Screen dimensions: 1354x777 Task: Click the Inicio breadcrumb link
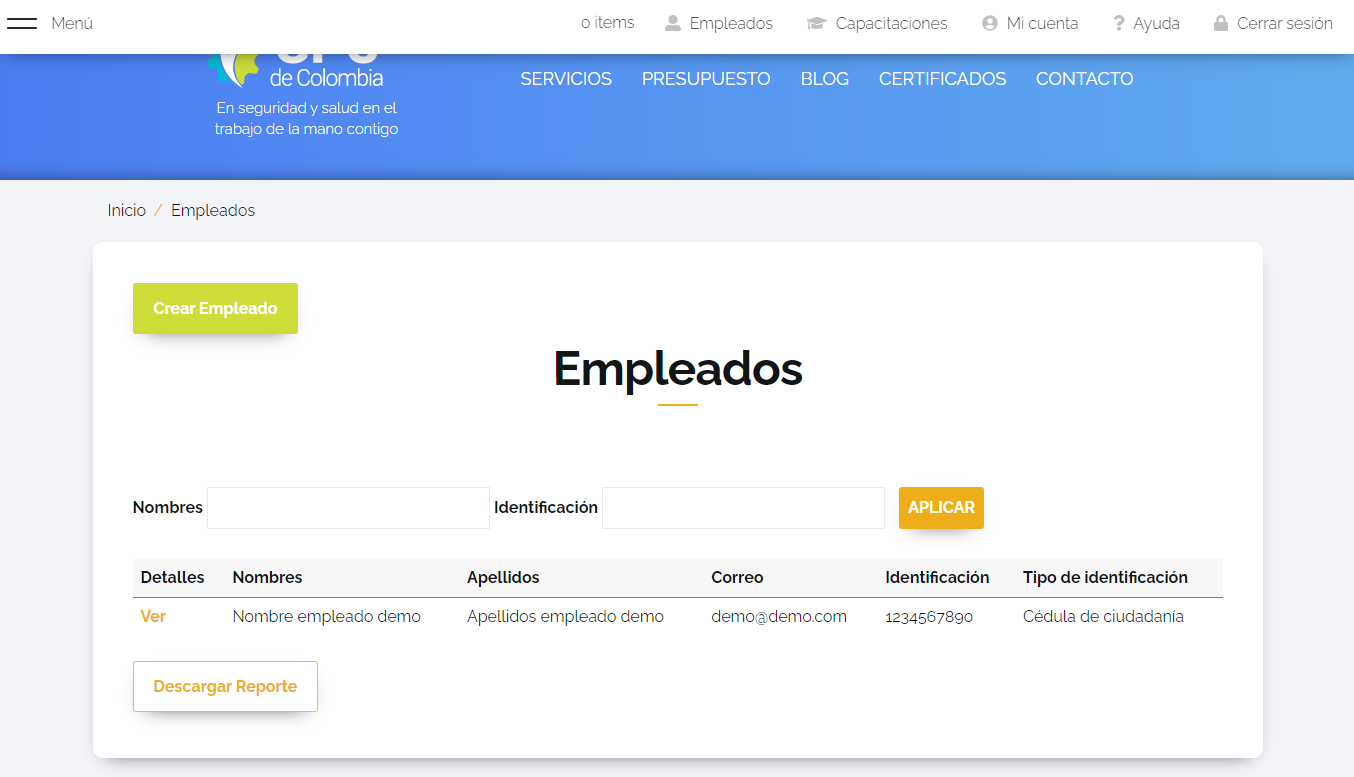coord(127,211)
